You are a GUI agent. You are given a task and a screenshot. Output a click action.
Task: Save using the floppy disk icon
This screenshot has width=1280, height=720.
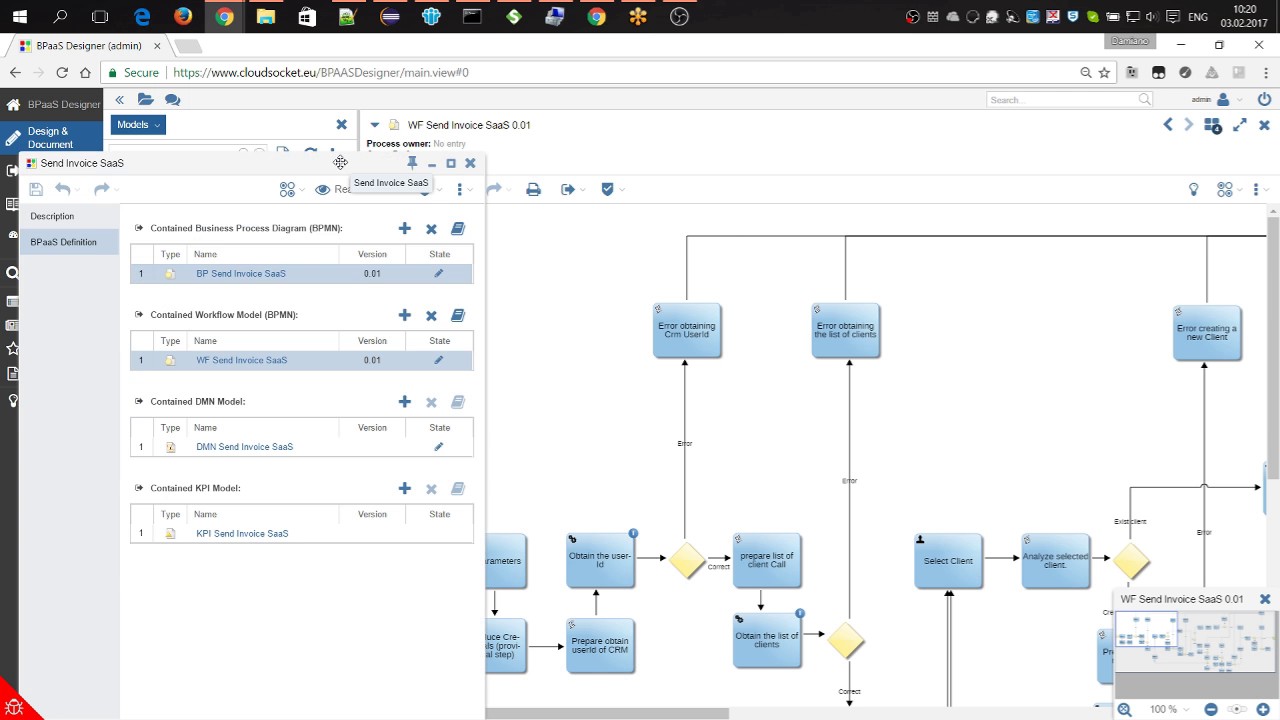pyautogui.click(x=36, y=189)
